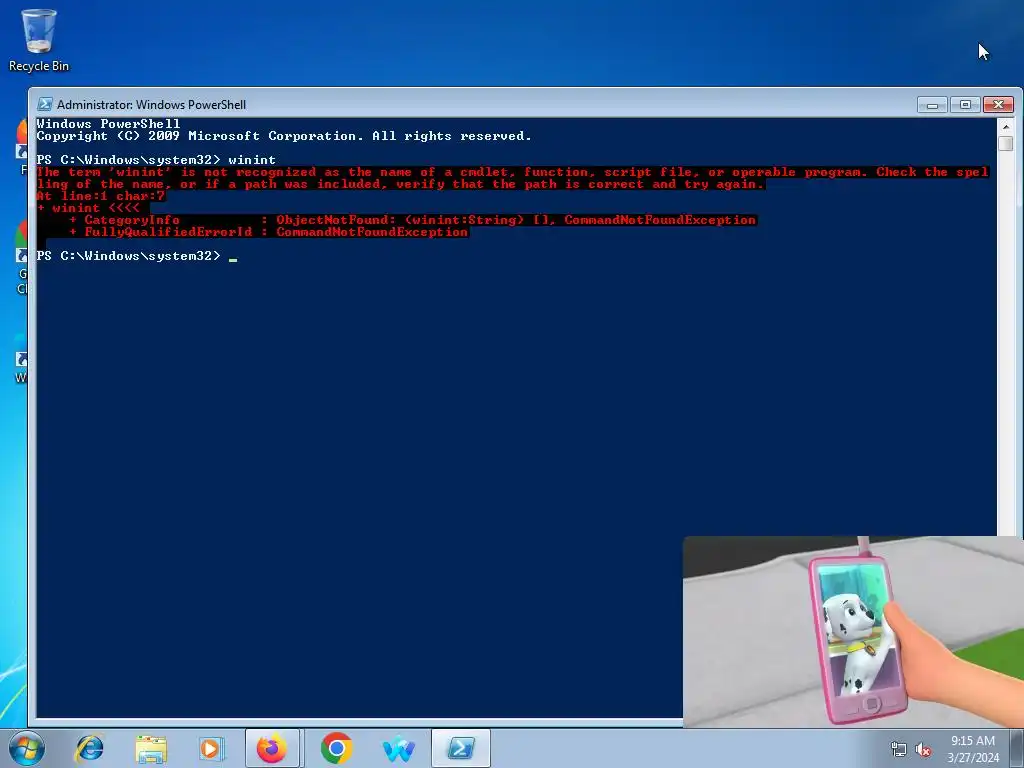
Task: Click the scrollbar up arrow in PowerShell
Action: (1006, 126)
